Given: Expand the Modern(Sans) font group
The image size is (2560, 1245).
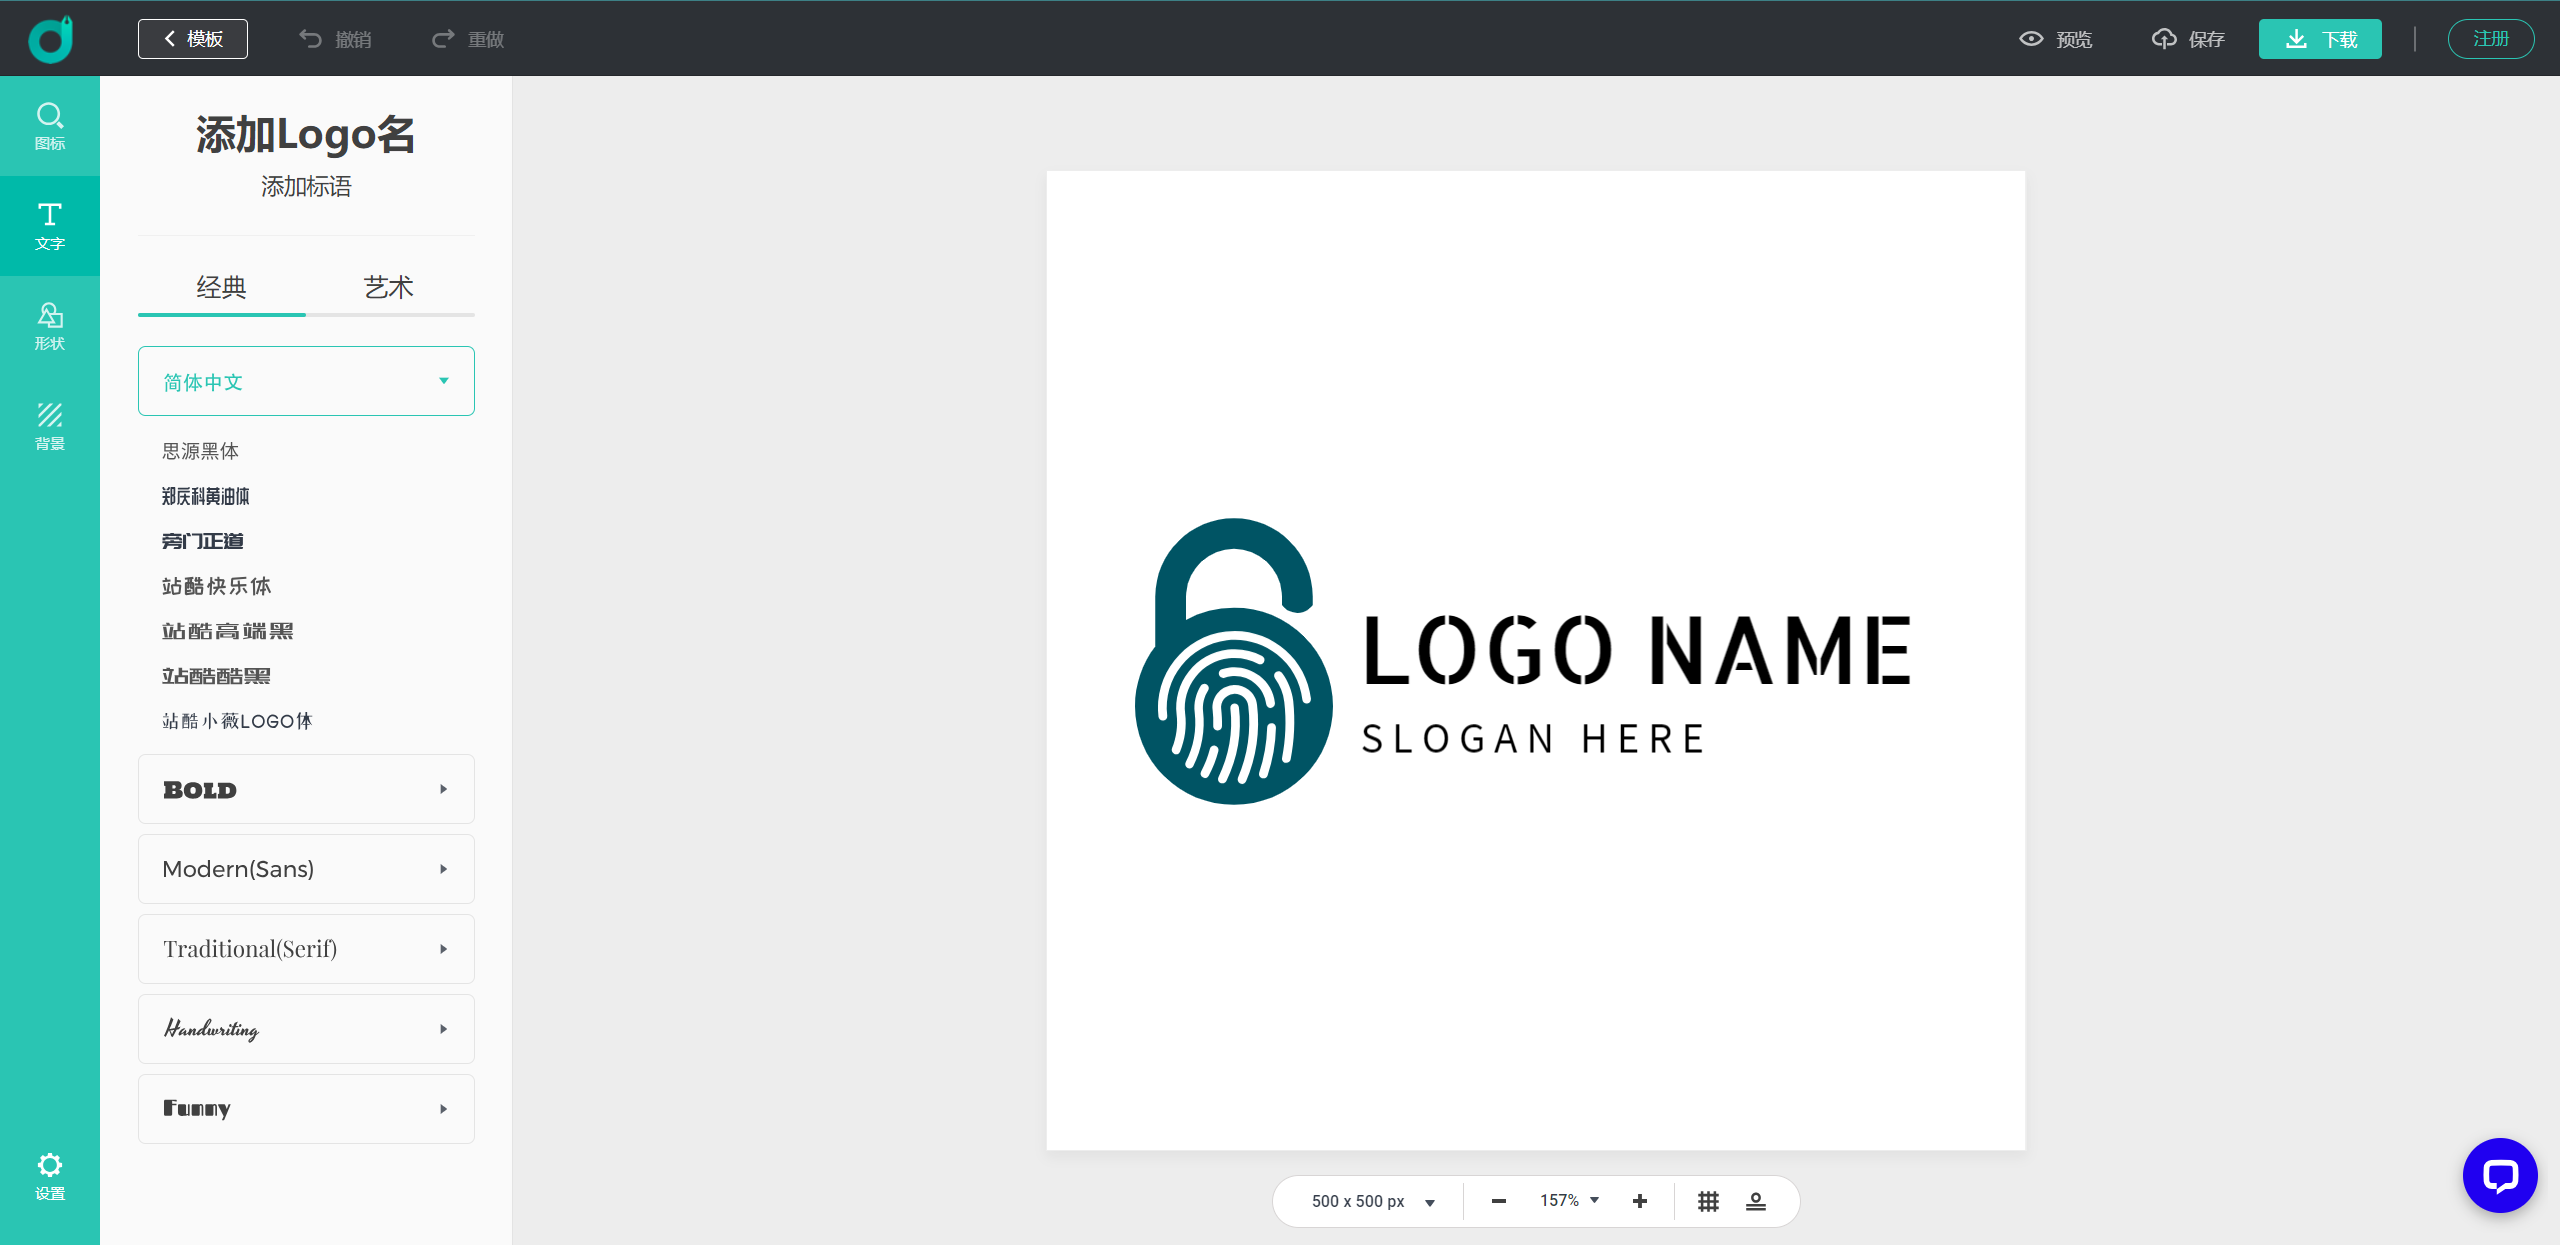Looking at the screenshot, I should point(306,869).
